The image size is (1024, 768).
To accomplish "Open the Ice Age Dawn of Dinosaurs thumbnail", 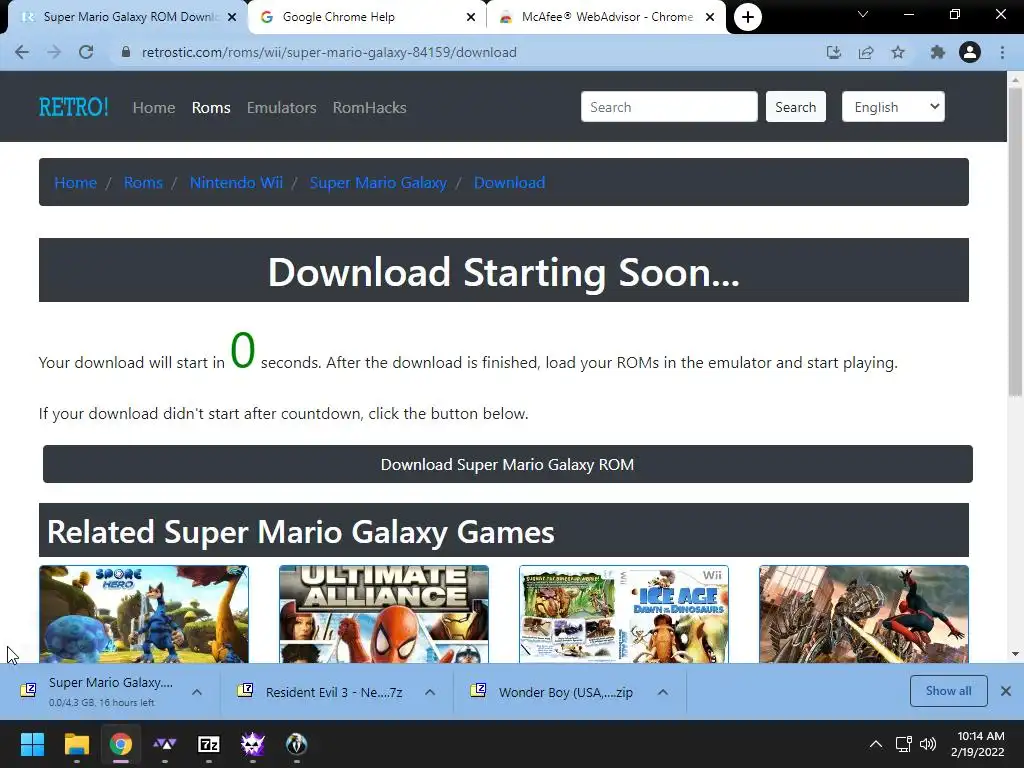I will pyautogui.click(x=624, y=614).
